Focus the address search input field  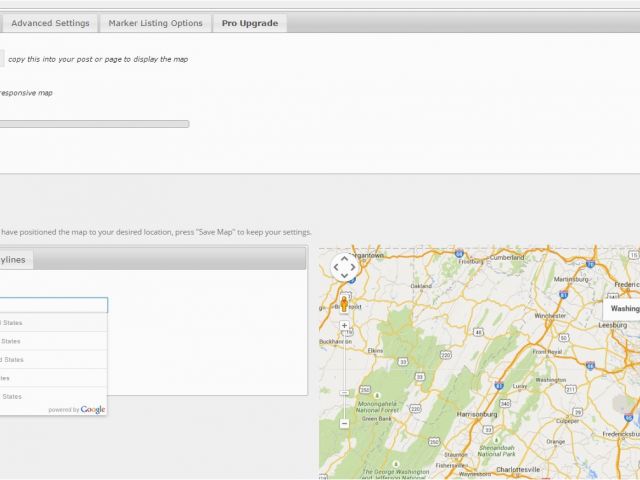point(53,305)
